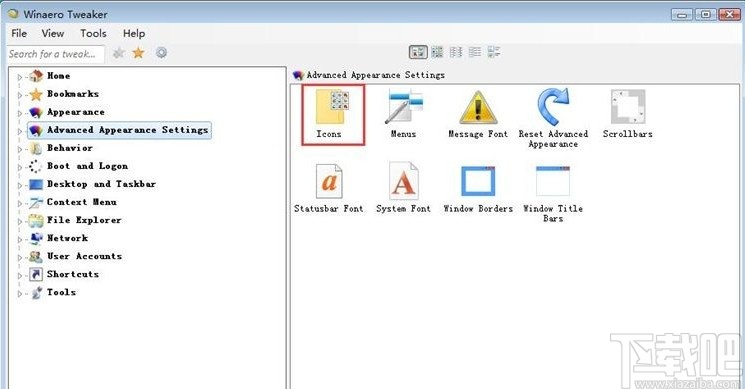Click the Network computers icon in tree
The width and height of the screenshot is (745, 389).
36,238
